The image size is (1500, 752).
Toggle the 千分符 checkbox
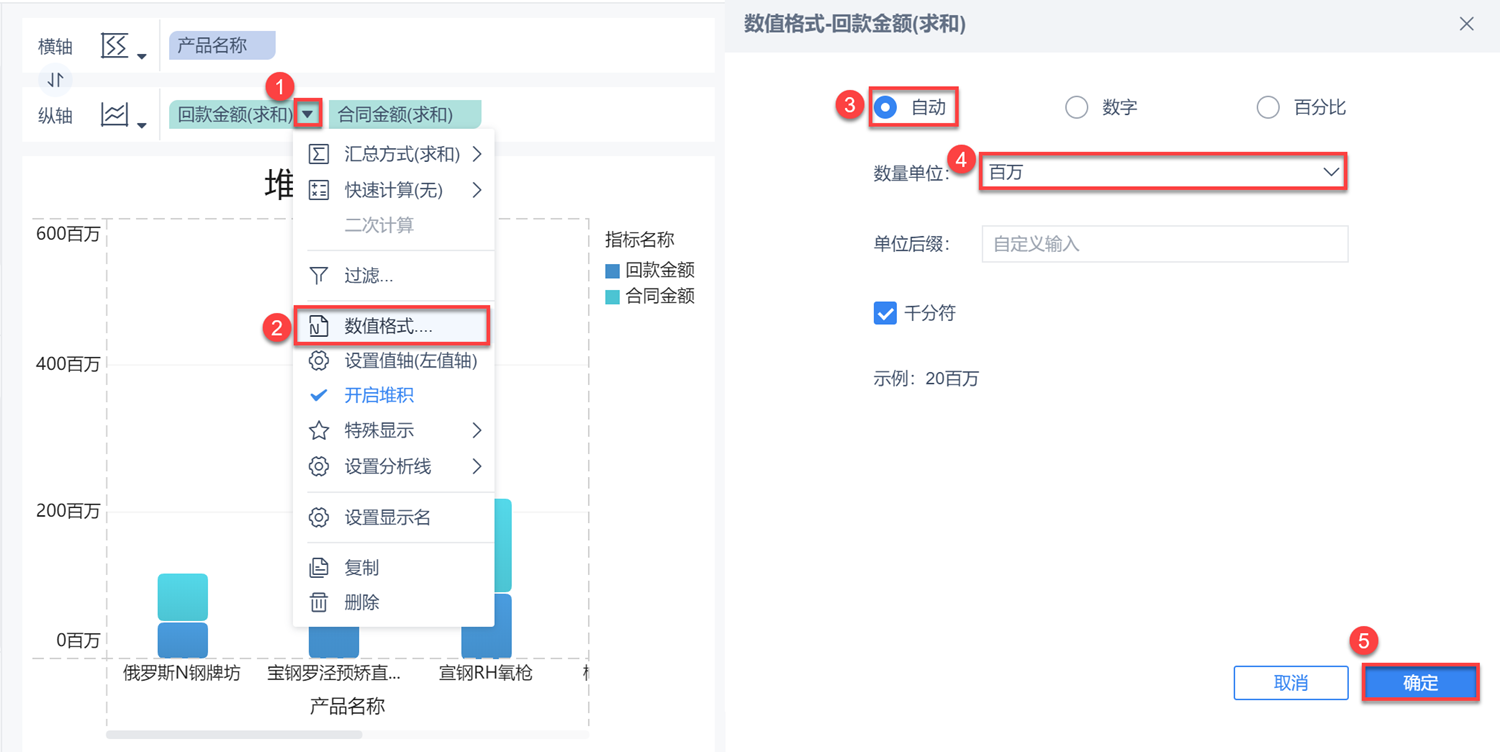tap(885, 313)
